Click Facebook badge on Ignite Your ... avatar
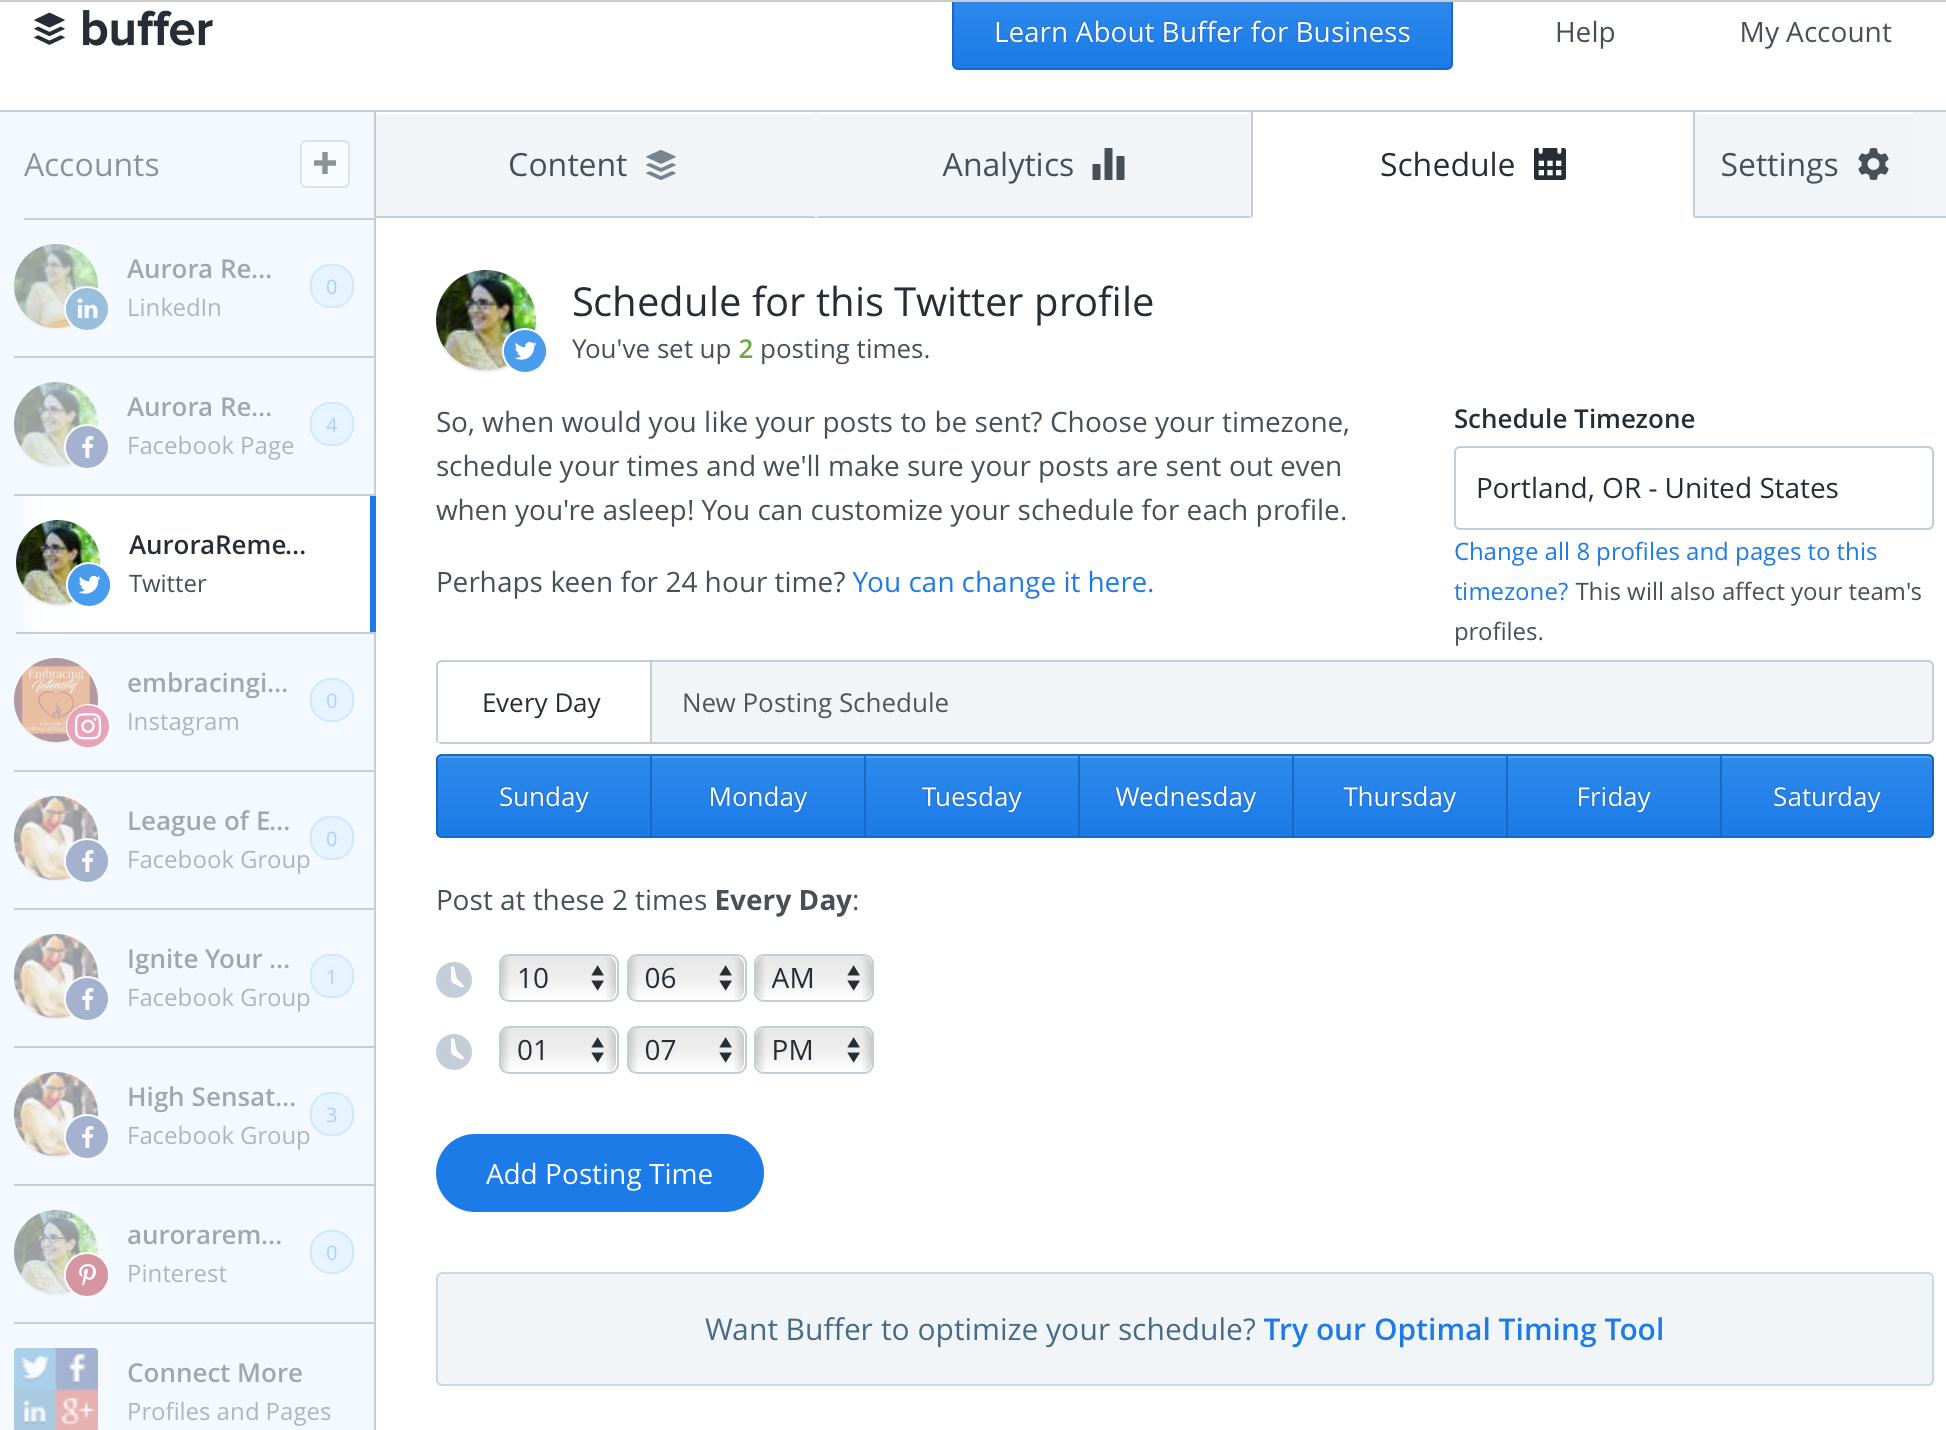Image resolution: width=1946 pixels, height=1430 pixels. click(x=87, y=999)
